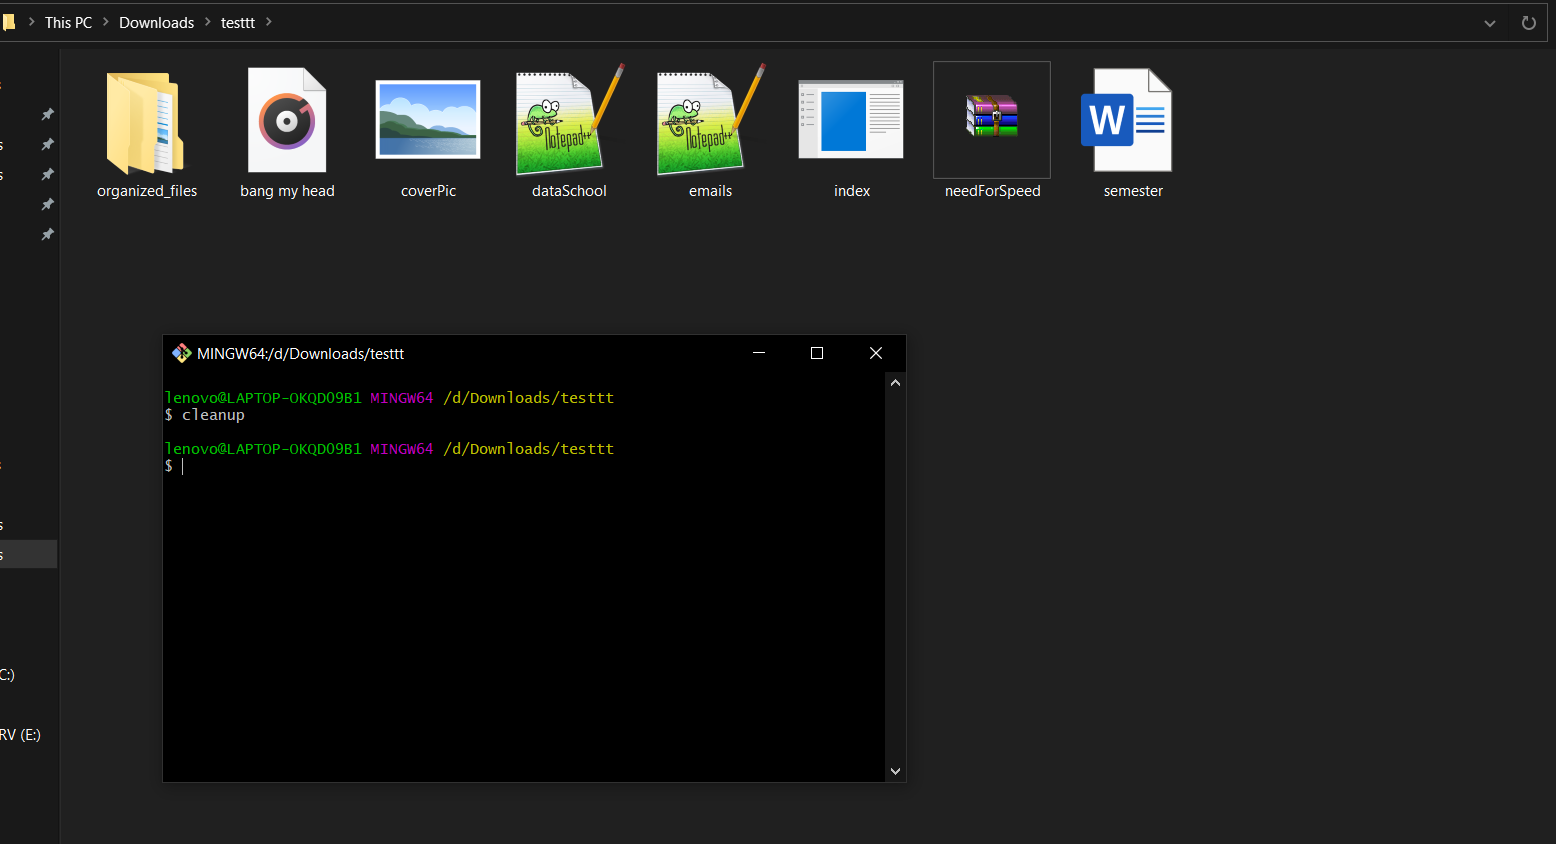The height and width of the screenshot is (844, 1556).
Task: Navigate to Downloads in the breadcrumb
Action: 156,22
